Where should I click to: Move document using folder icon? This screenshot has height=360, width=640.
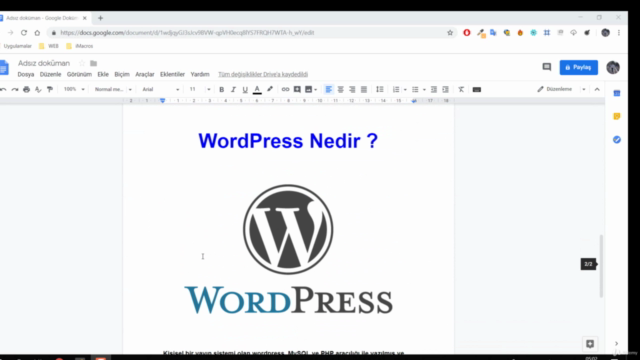click(93, 63)
